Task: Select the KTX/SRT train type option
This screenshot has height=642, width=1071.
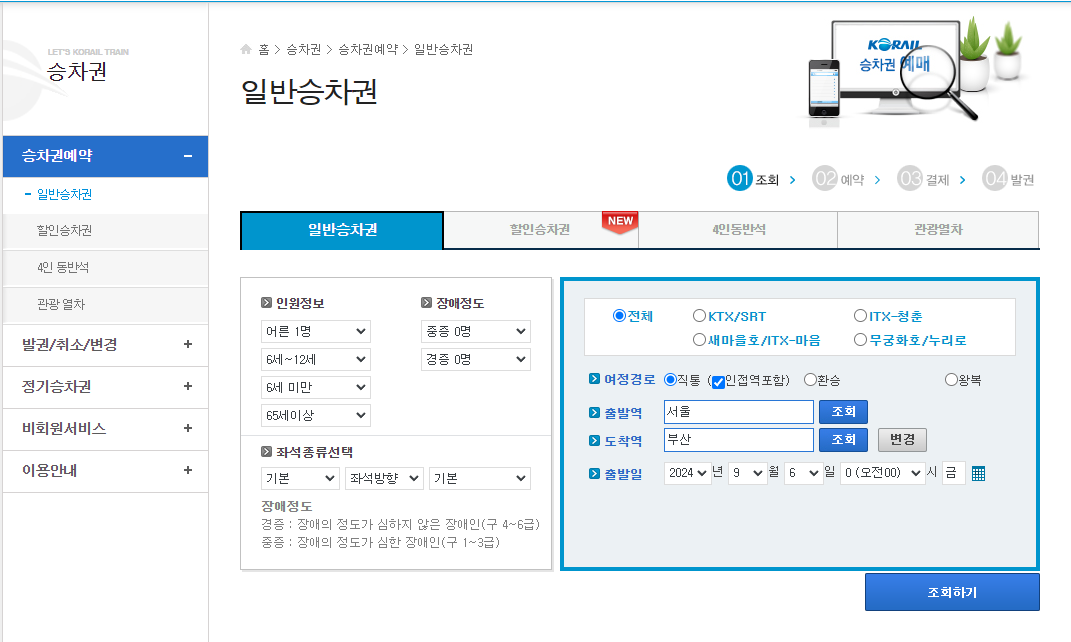Action: (699, 315)
